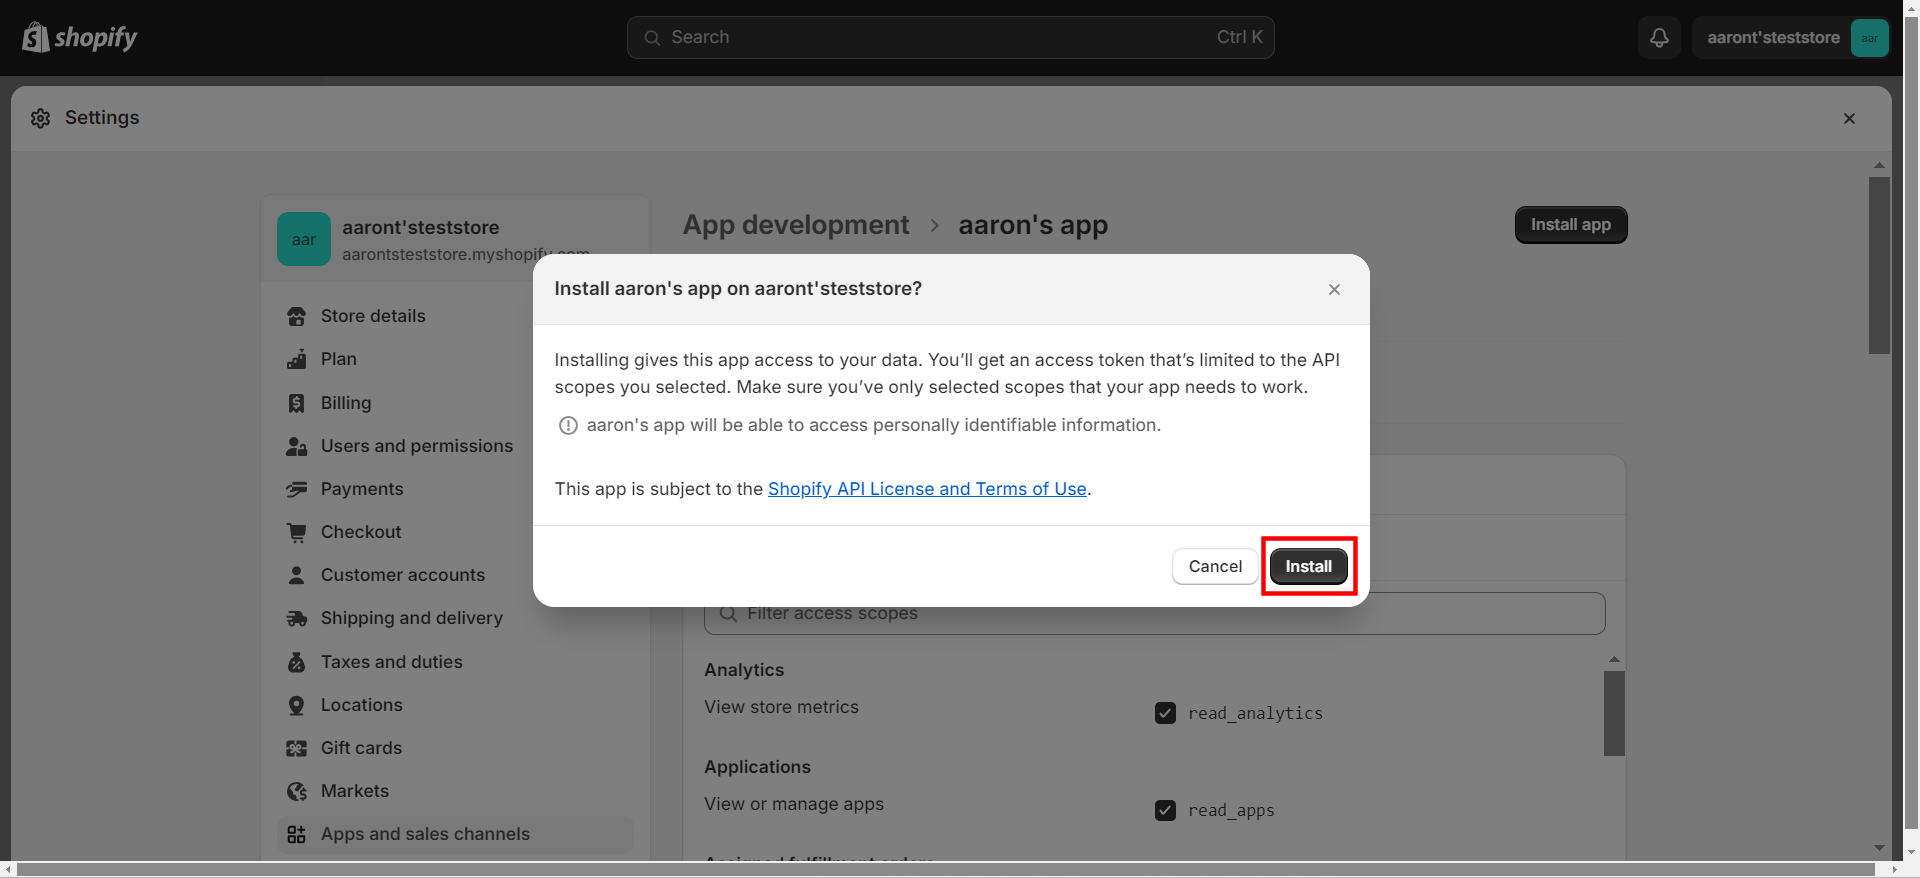This screenshot has height=878, width=1920.
Task: Click the access scopes list scrollbar thumb
Action: [x=1614, y=713]
